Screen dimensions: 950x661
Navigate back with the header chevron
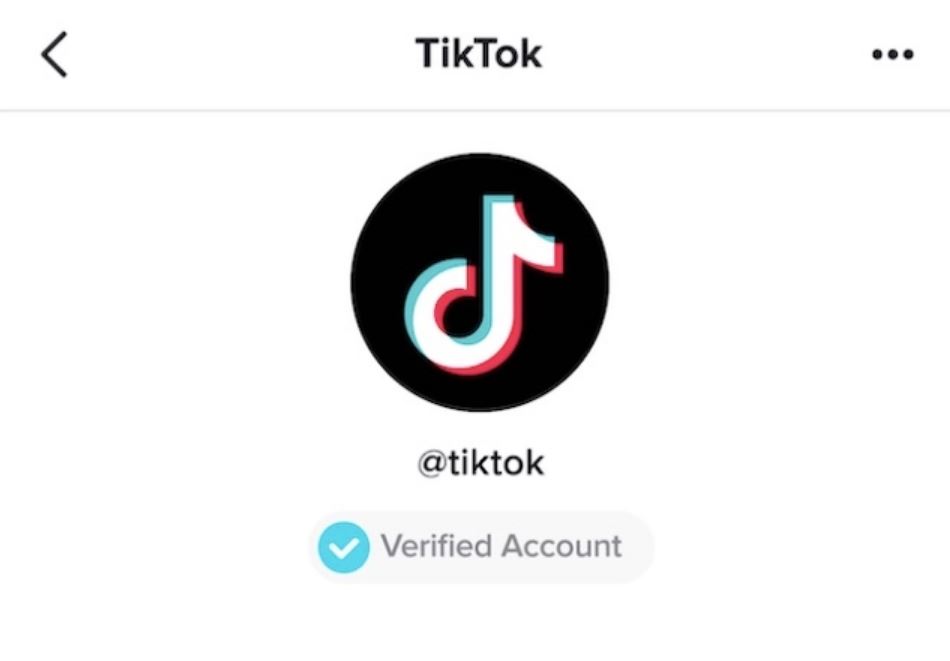pyautogui.click(x=54, y=55)
